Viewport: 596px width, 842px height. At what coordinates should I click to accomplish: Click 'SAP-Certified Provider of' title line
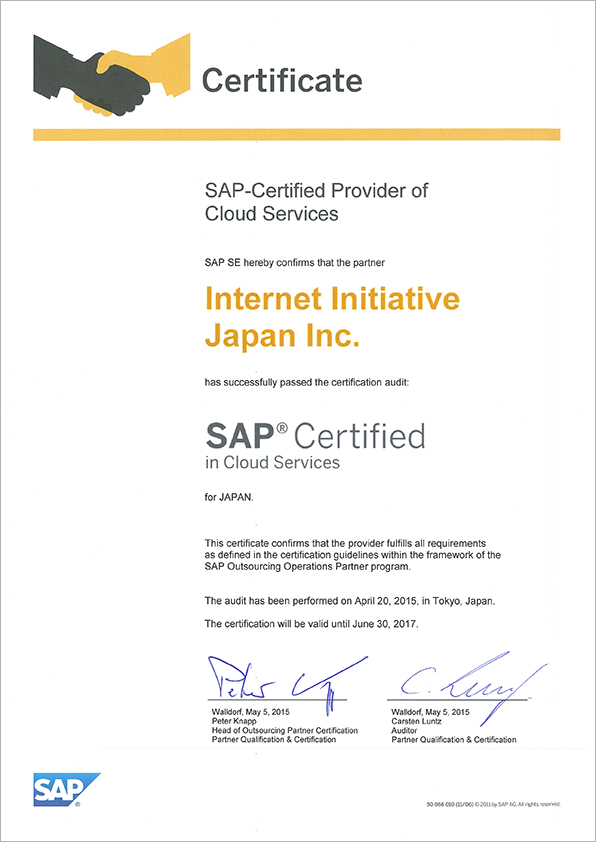tap(317, 191)
